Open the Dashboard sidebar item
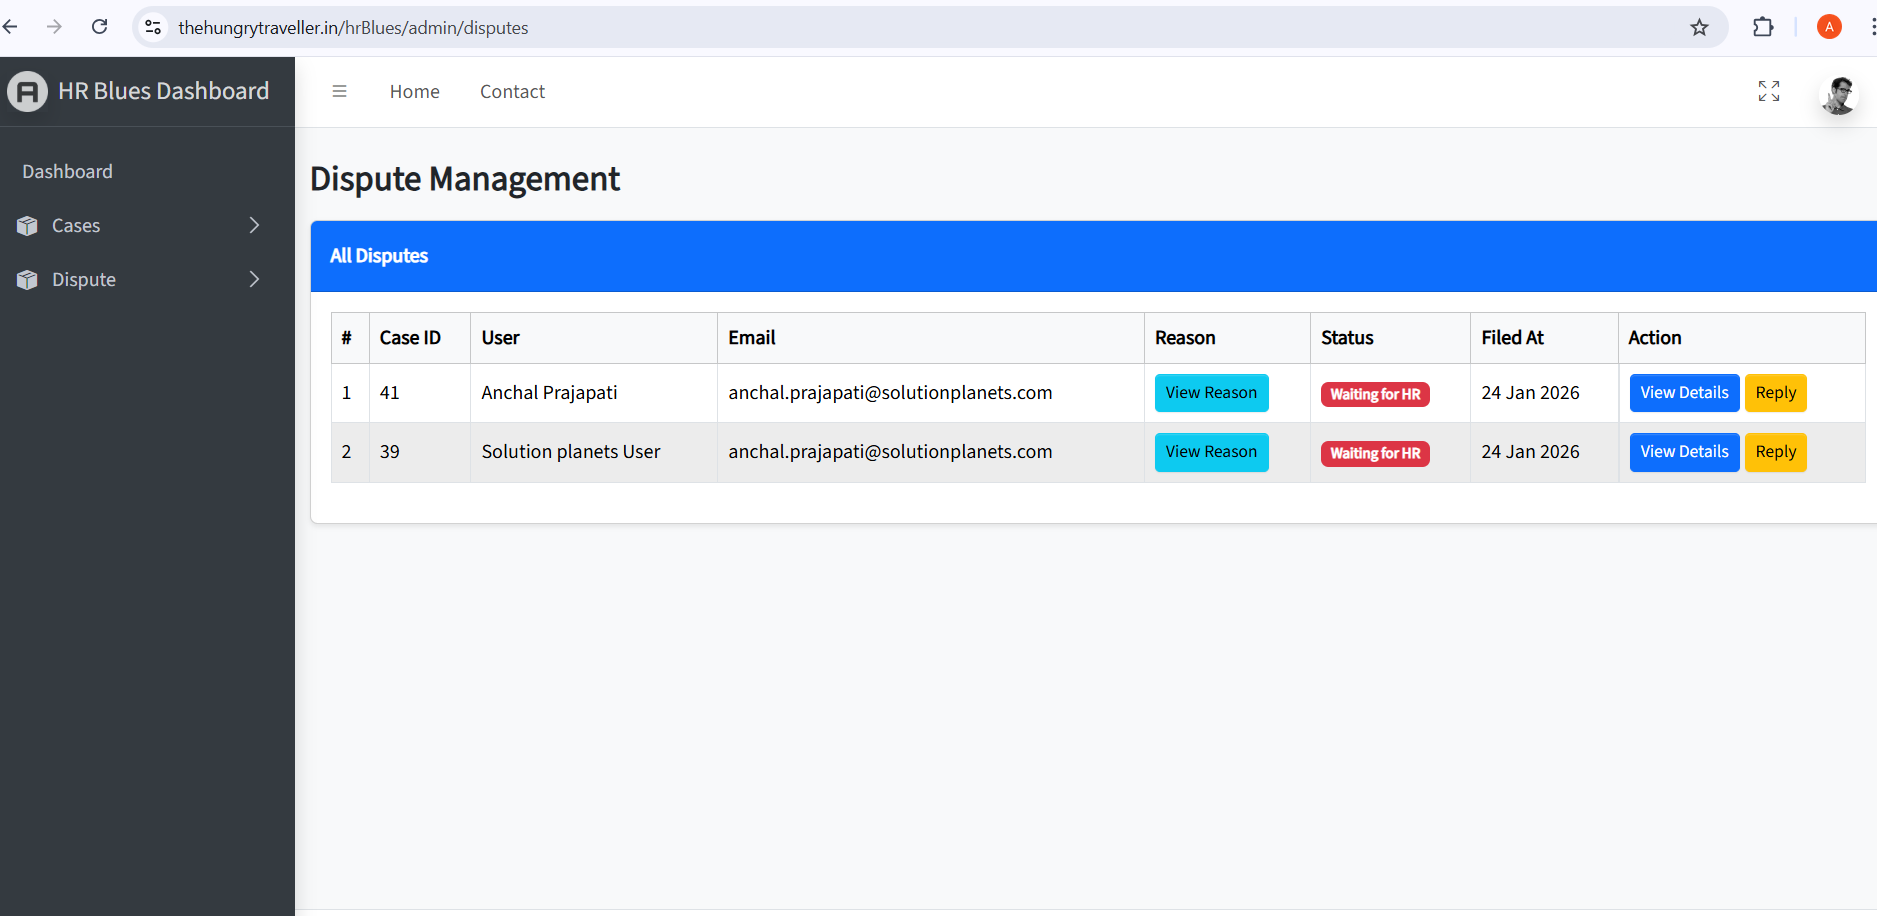1877x916 pixels. click(x=68, y=172)
